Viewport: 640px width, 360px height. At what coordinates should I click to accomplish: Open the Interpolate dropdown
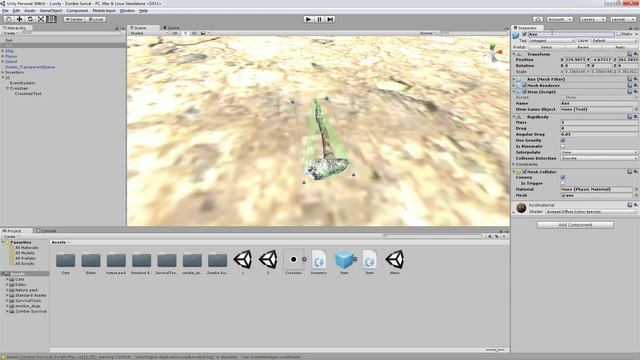pos(599,152)
